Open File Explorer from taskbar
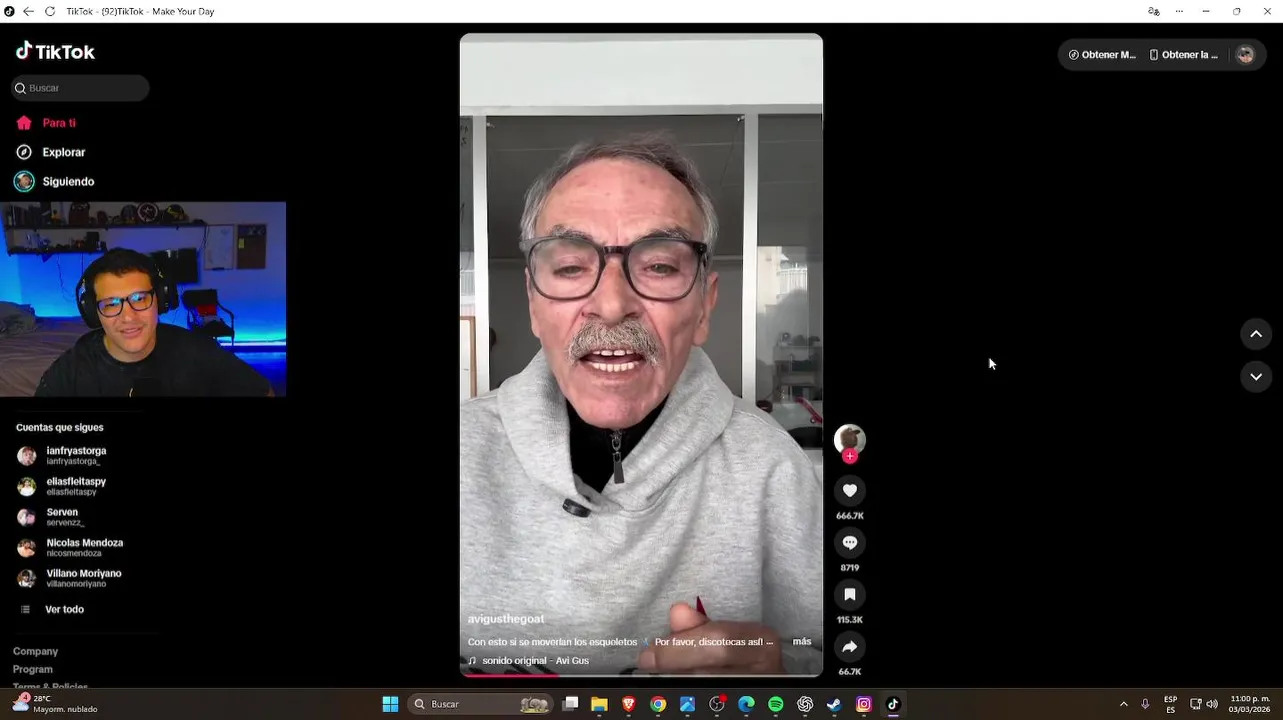This screenshot has width=1283, height=720. pos(599,704)
